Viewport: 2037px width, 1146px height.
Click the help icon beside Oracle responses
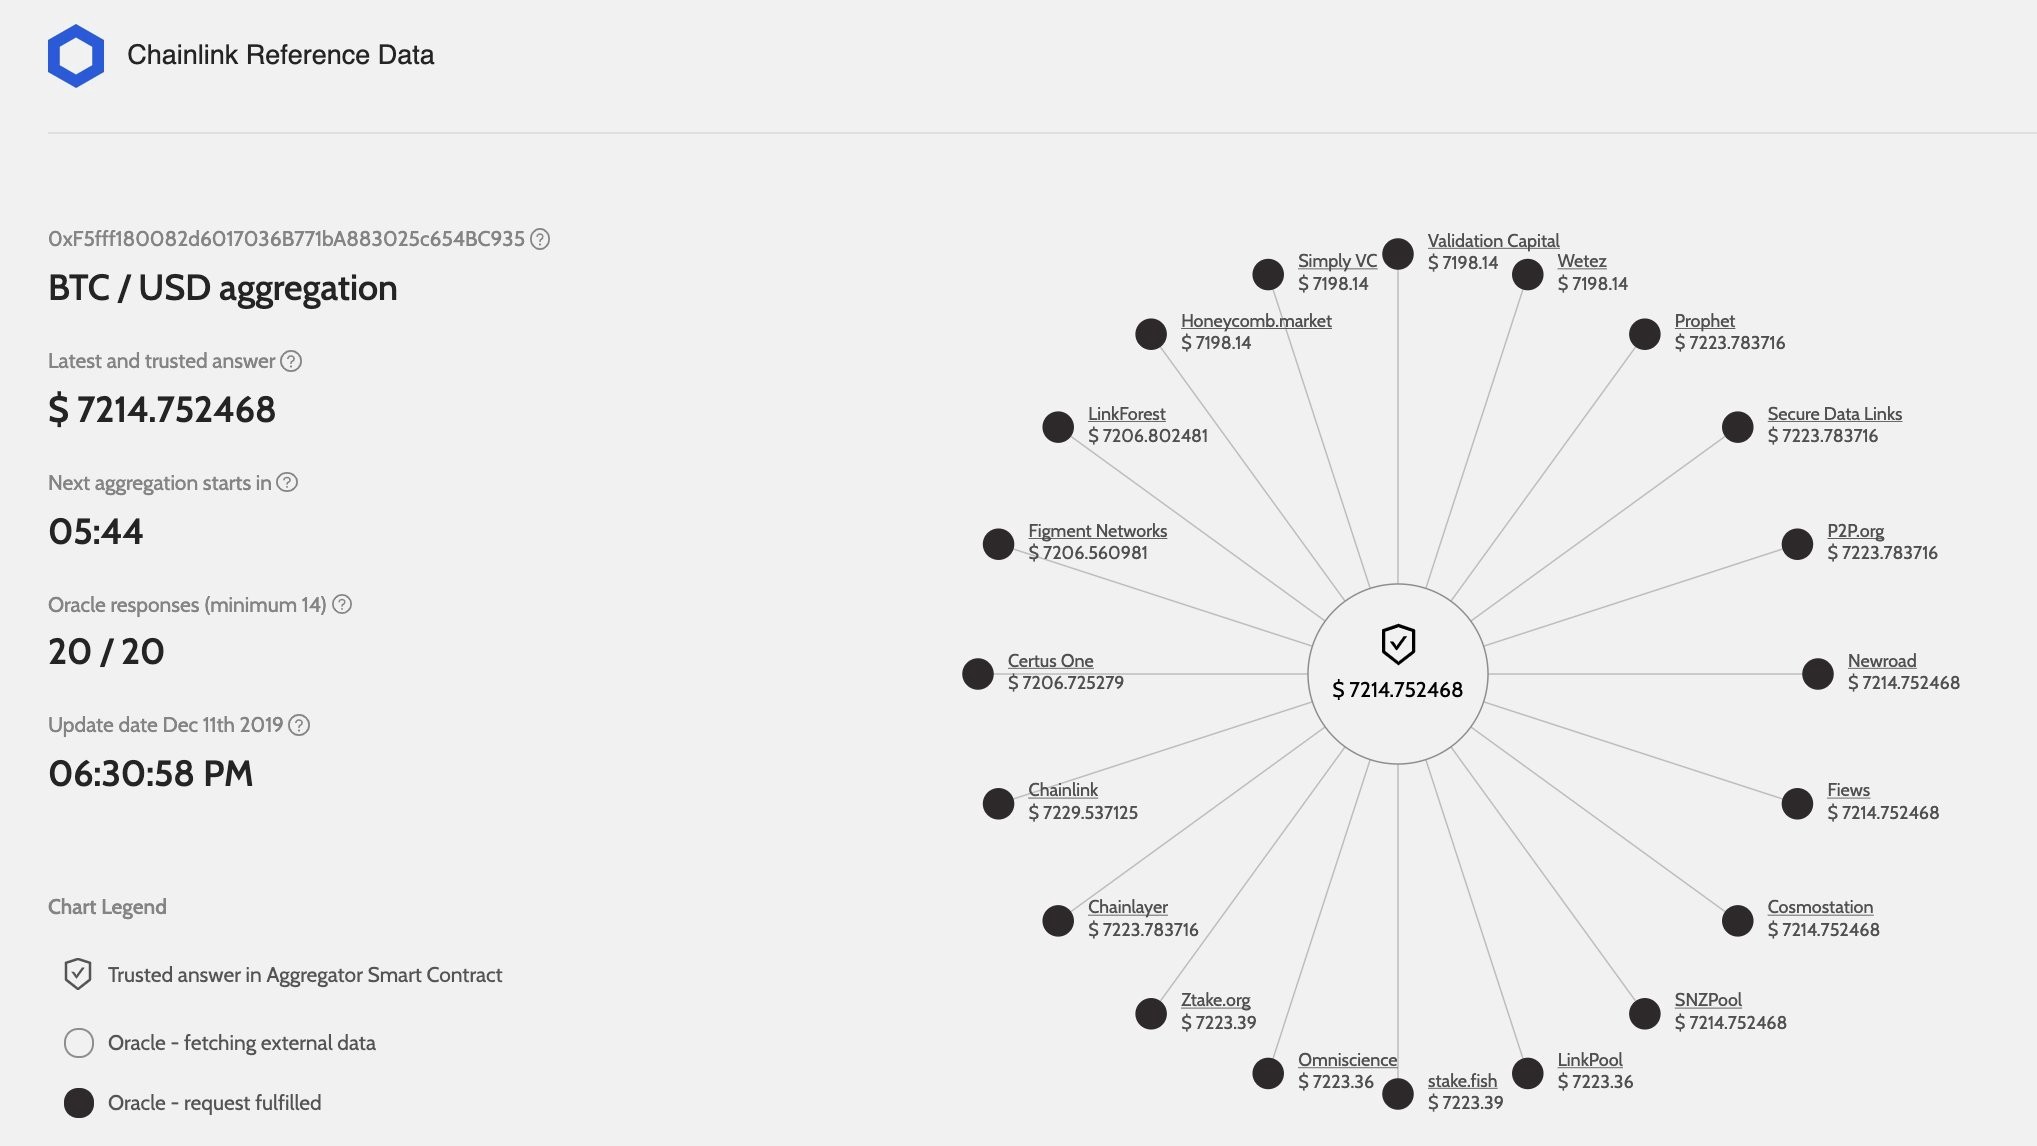pos(340,604)
